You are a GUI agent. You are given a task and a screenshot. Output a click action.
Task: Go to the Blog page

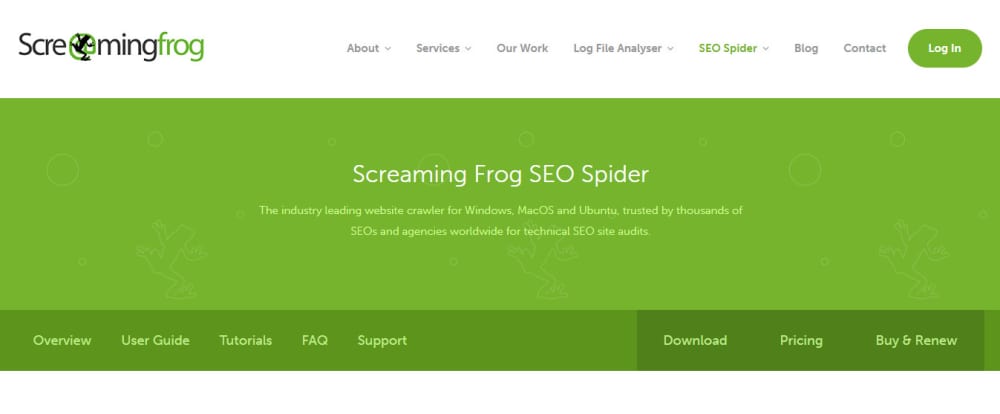806,48
